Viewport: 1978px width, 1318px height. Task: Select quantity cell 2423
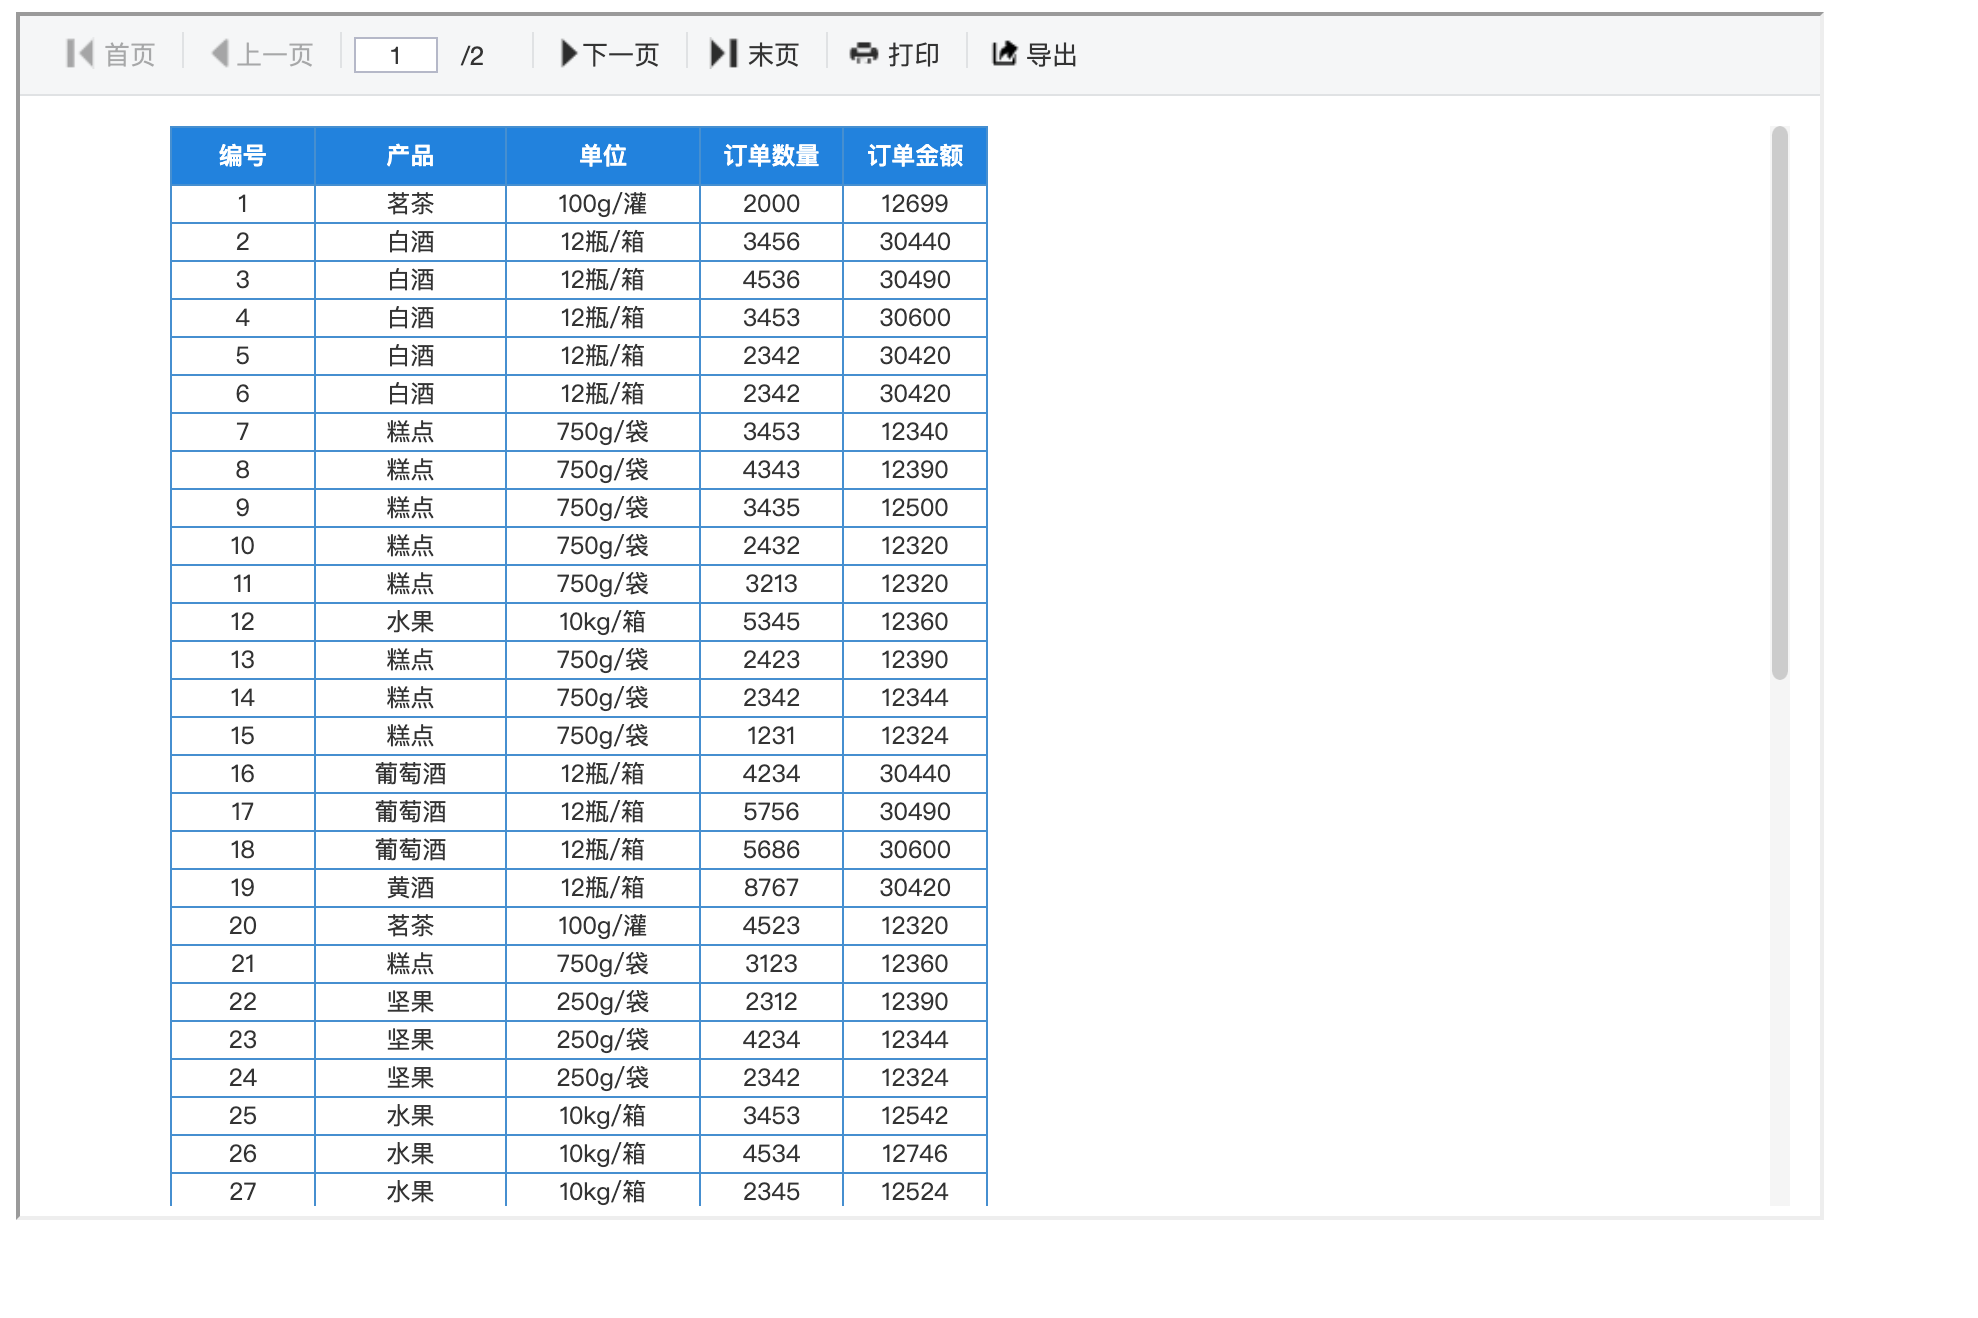[771, 660]
